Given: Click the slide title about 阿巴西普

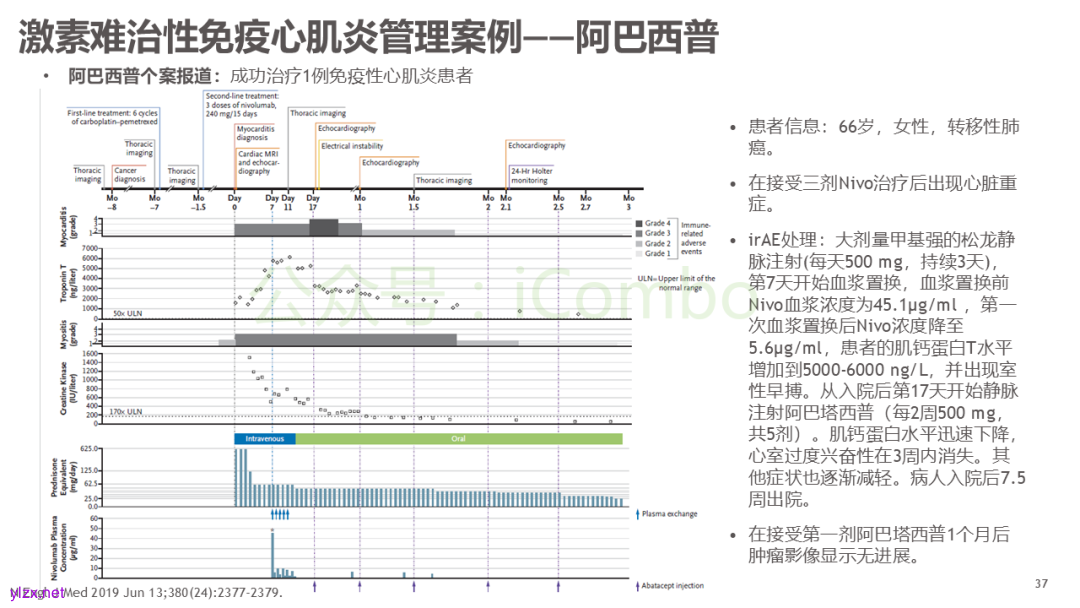Looking at the screenshot, I should [368, 38].
